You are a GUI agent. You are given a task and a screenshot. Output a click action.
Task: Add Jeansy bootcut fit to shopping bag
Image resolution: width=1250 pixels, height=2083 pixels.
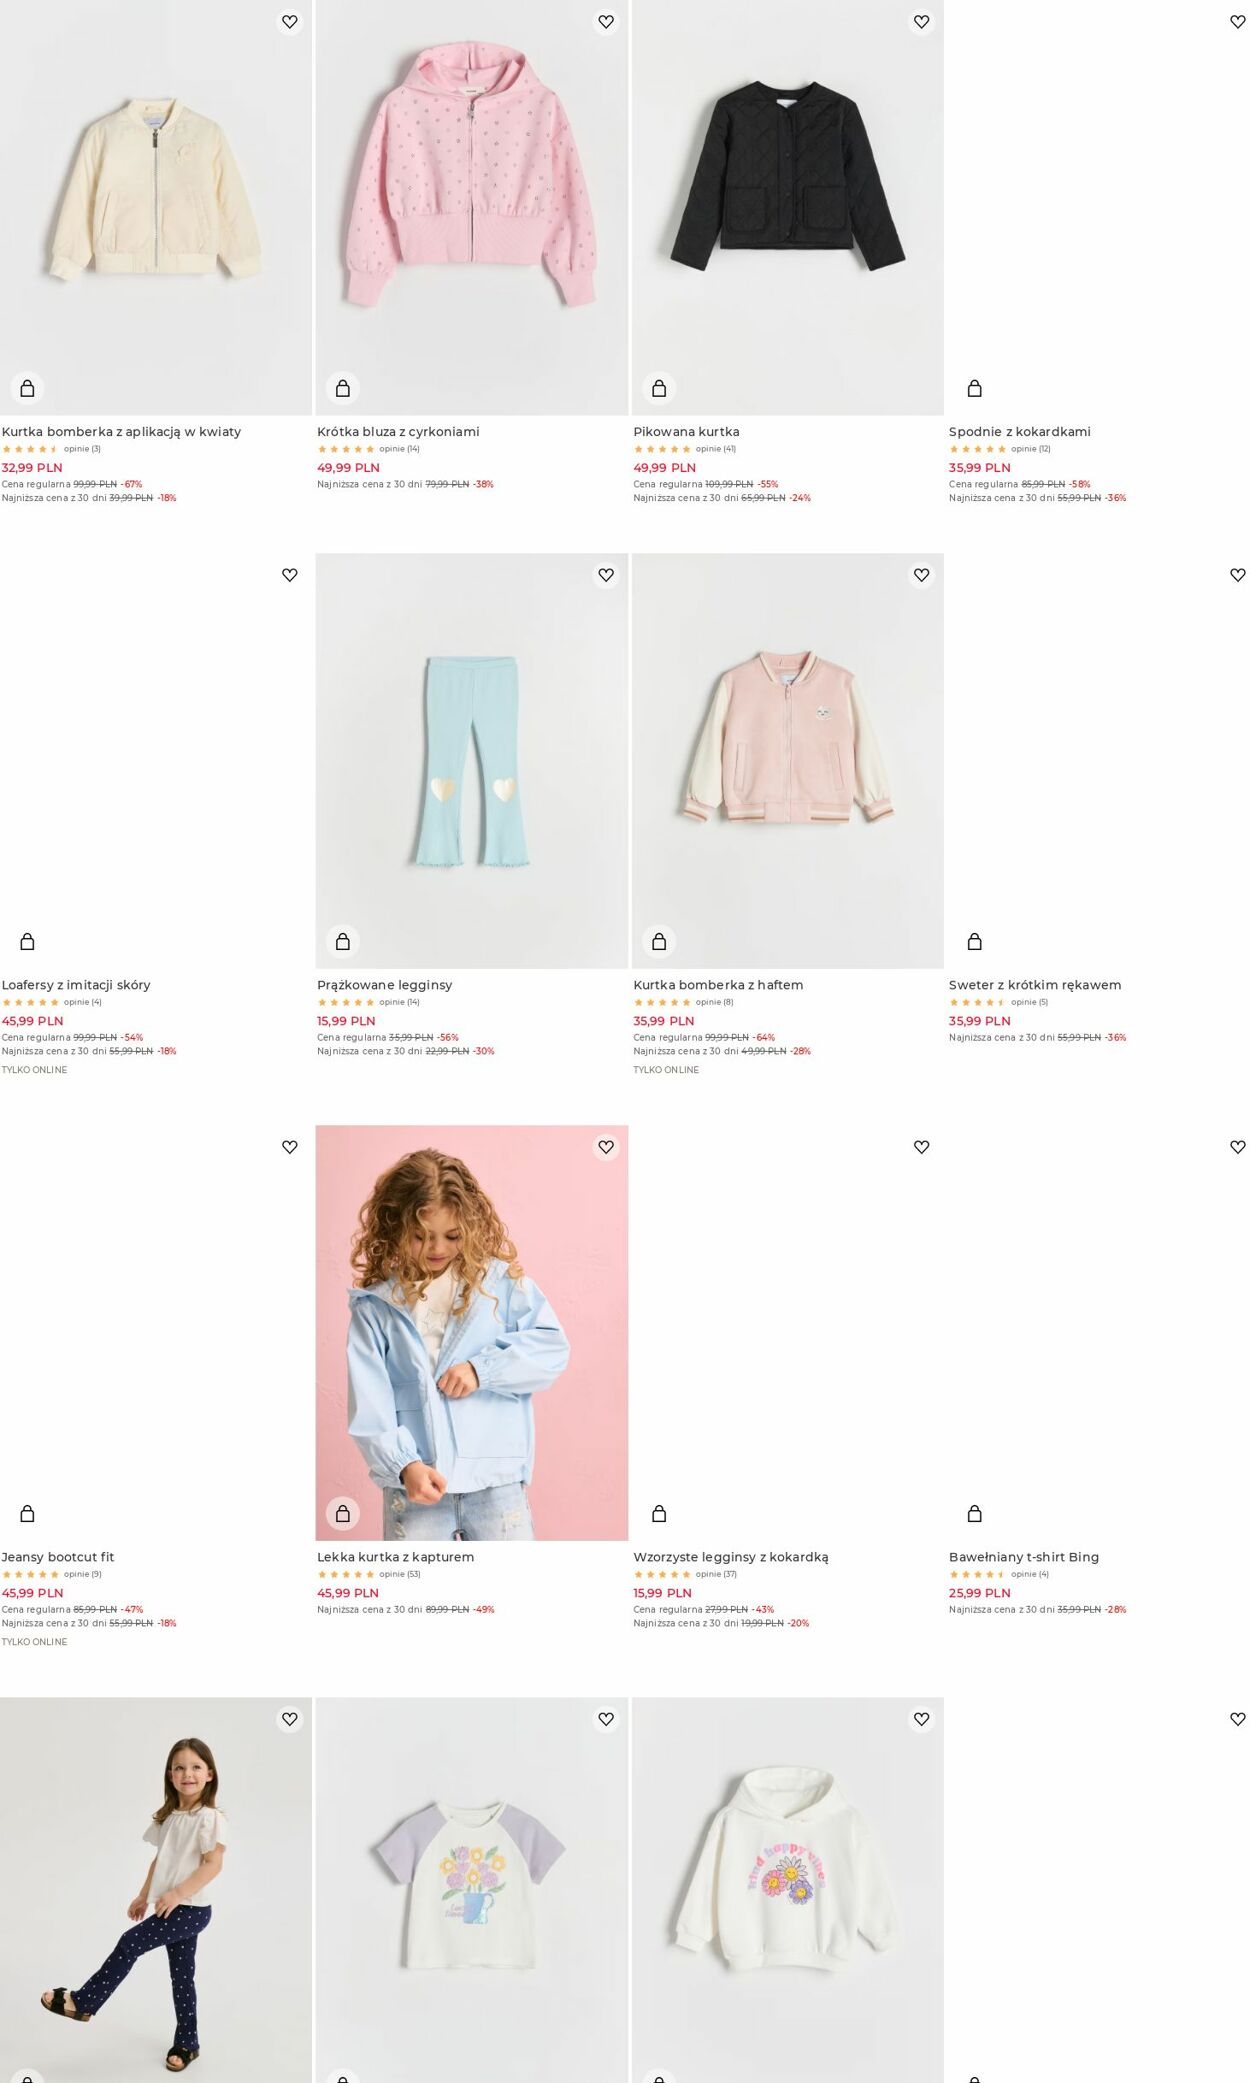tap(27, 1513)
